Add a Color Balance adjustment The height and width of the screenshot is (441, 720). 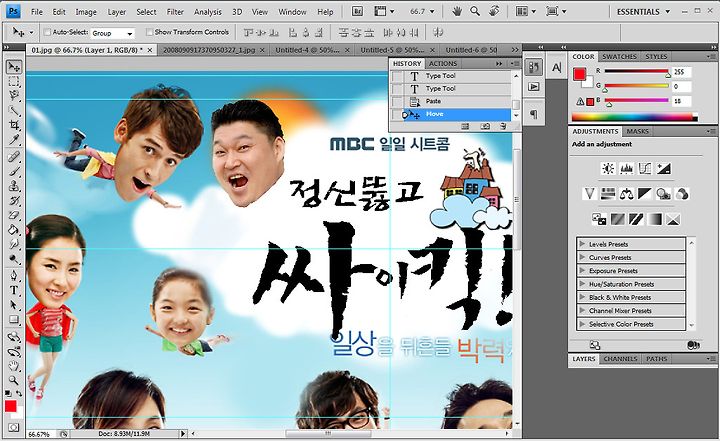(x=626, y=193)
